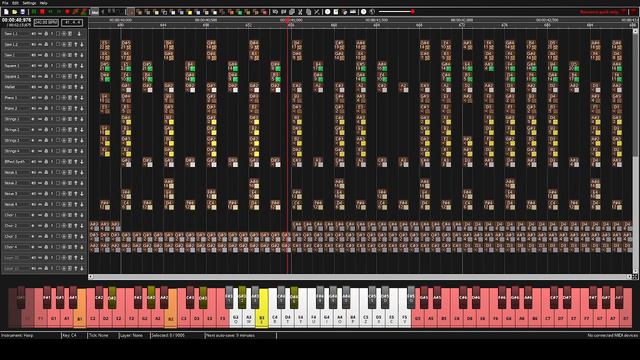Click the Strings 4 layer name field
The height and width of the screenshot is (360, 640).
pyautogui.click(x=17, y=151)
